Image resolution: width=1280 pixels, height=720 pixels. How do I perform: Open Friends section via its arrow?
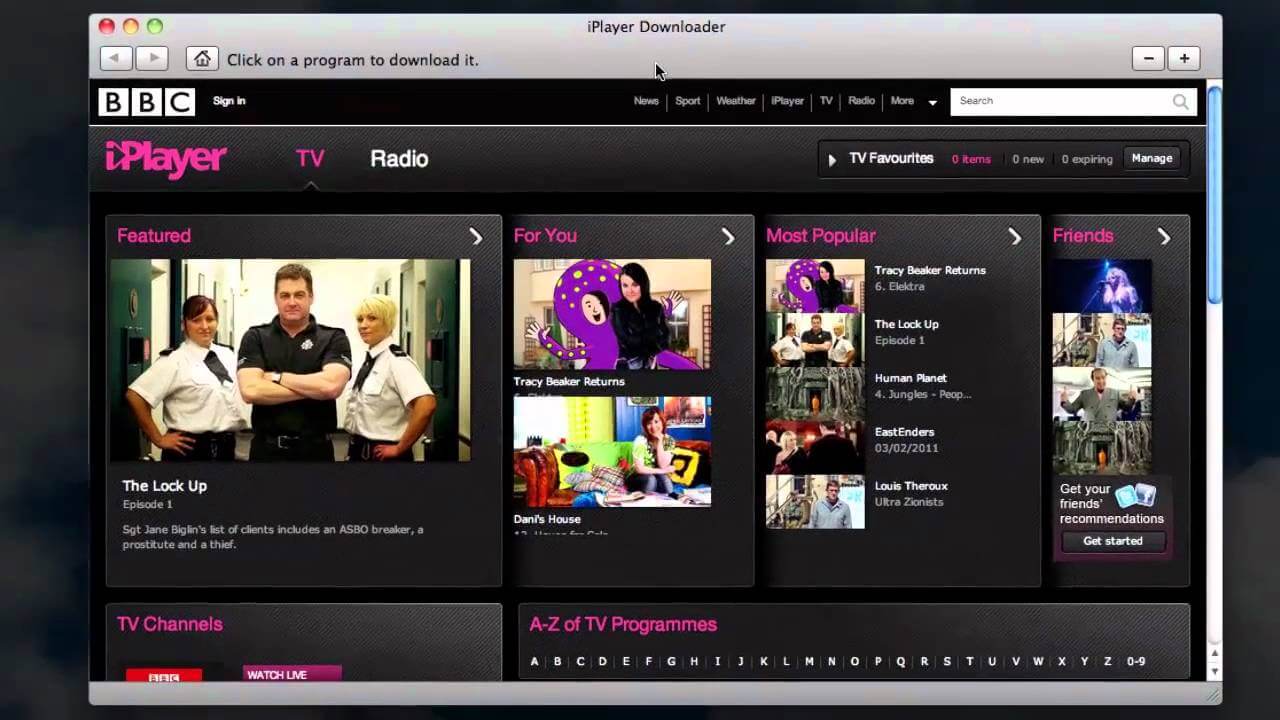[x=1164, y=236]
